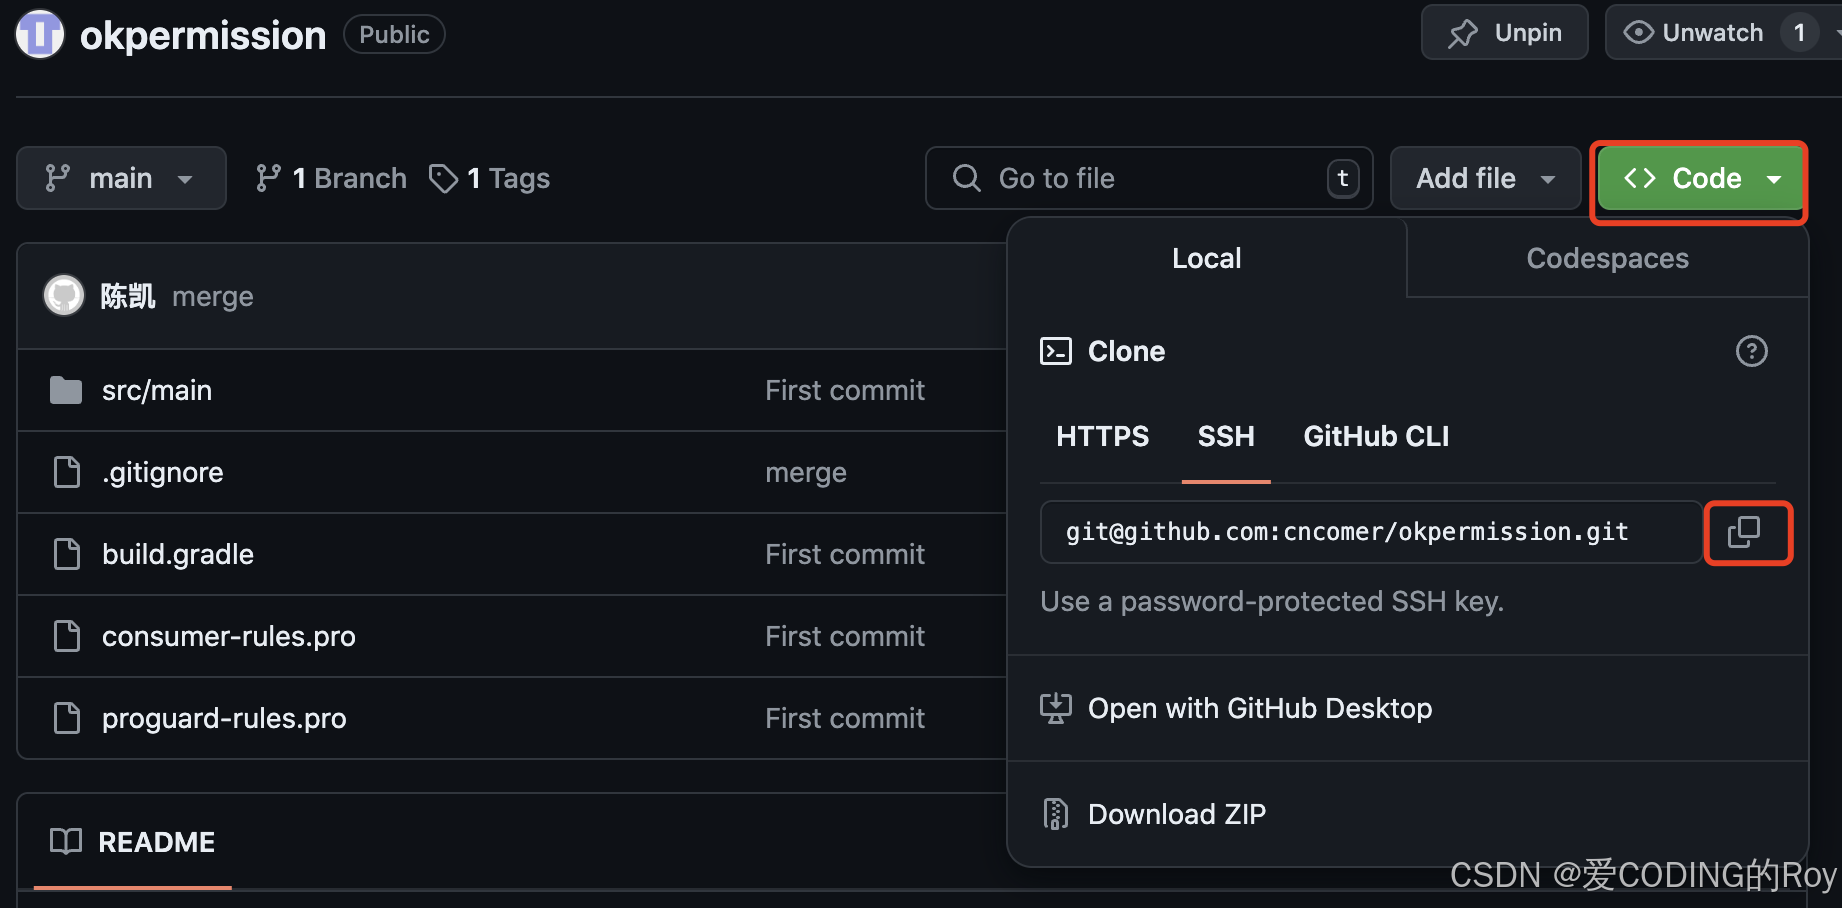1842x908 pixels.
Task: Open the proguard-rules.pro file
Action: [224, 718]
